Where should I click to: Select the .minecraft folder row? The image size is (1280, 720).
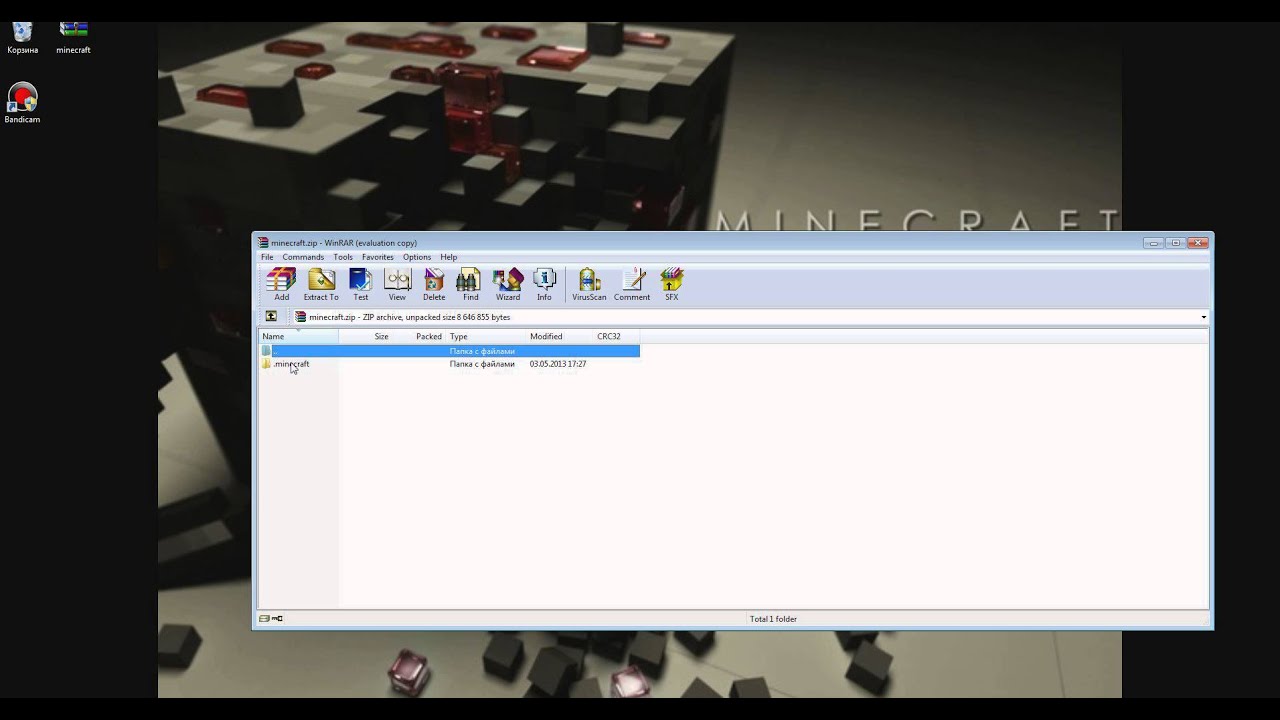click(449, 364)
